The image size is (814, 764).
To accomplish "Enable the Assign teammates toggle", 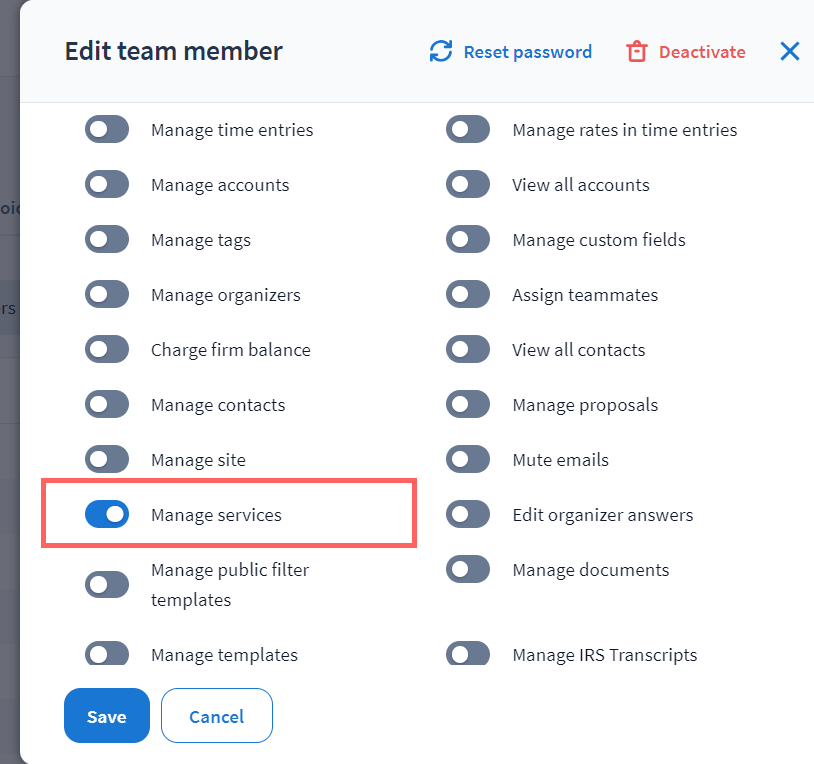I will tap(468, 294).
